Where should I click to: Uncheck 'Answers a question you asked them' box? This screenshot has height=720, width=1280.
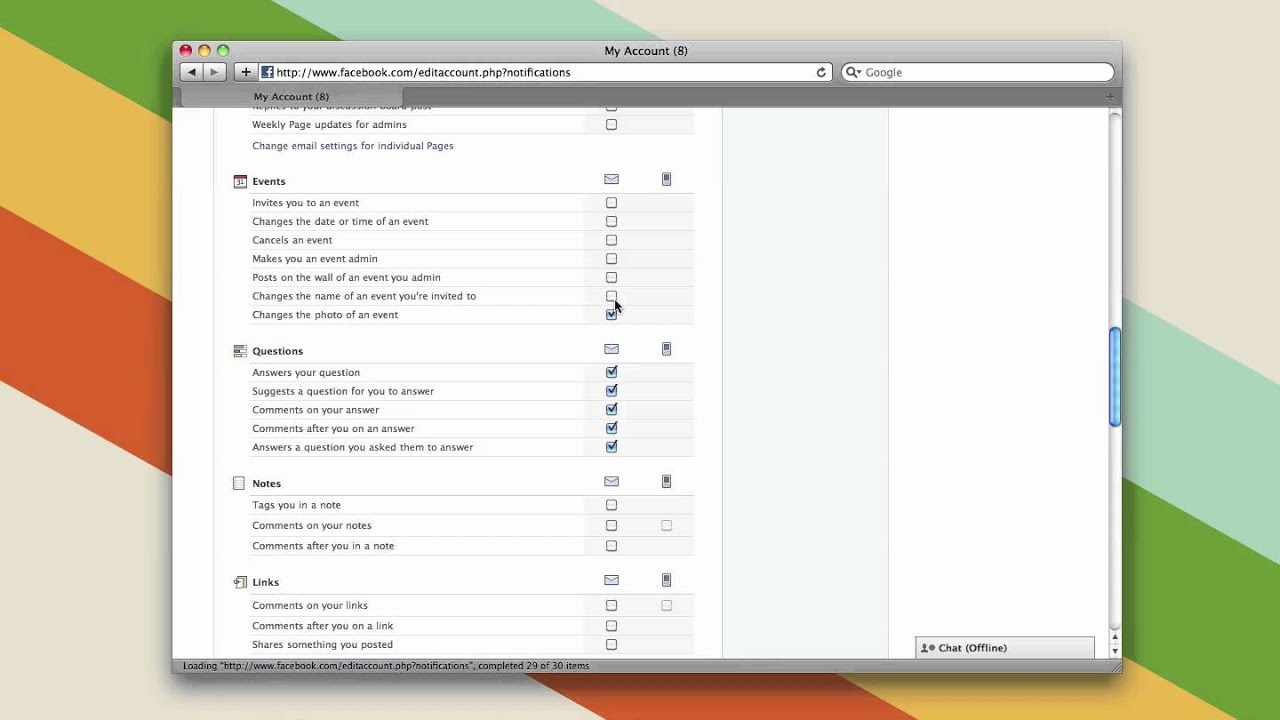click(611, 447)
